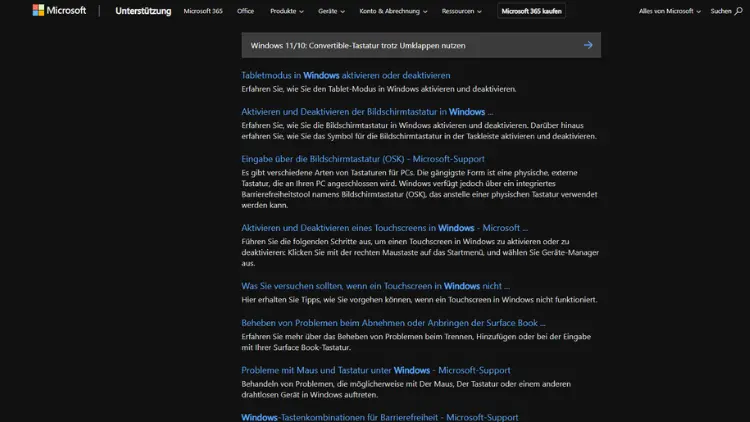Screen dimensions: 750x422
Task: Open Surface Book Abnehmen Probleme link
Action: coord(393,323)
